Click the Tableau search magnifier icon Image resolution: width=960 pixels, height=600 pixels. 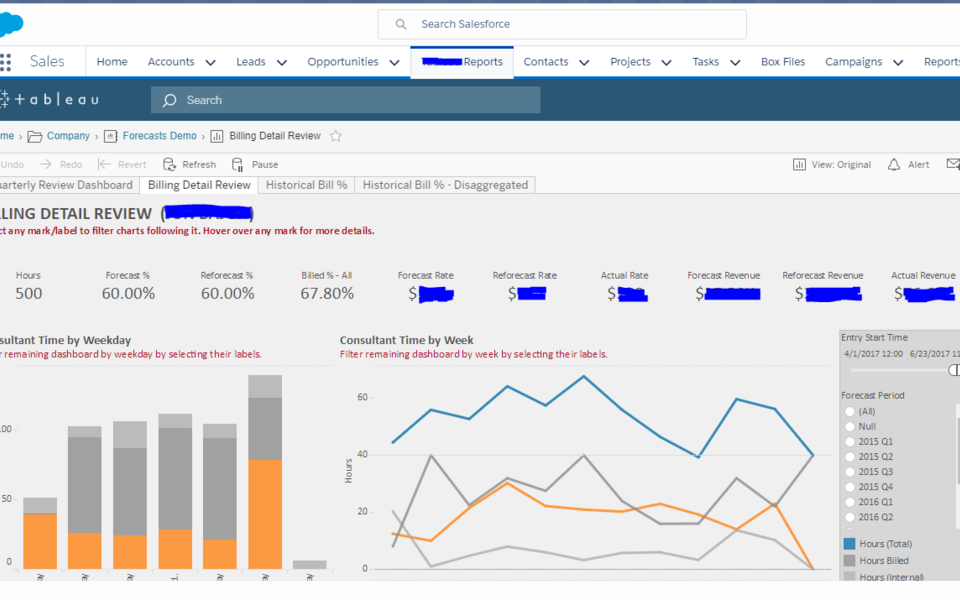[x=170, y=100]
